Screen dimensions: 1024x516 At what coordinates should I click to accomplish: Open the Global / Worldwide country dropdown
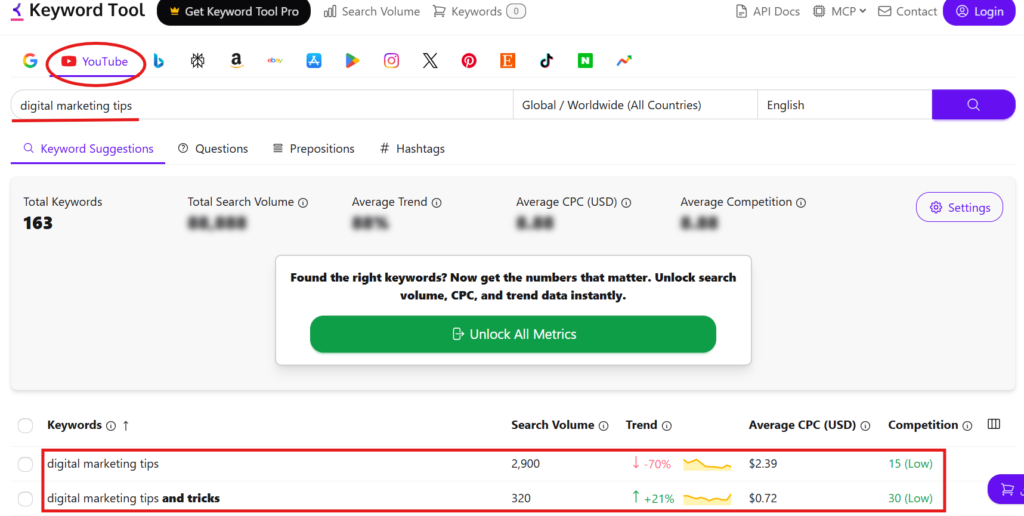click(x=635, y=105)
